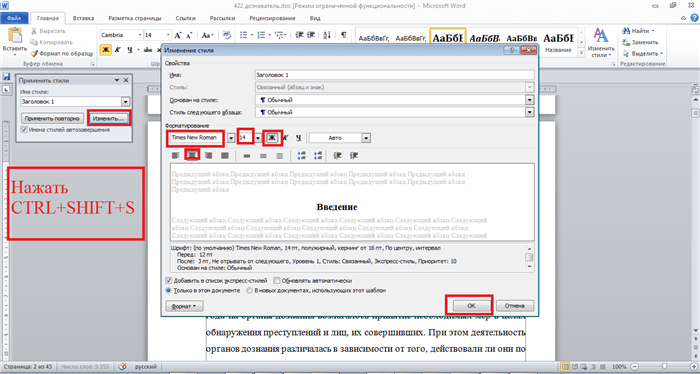Viewport: 700px width, 374px height.
Task: Open ribbon Cambria font name dropdown
Action: (x=140, y=35)
